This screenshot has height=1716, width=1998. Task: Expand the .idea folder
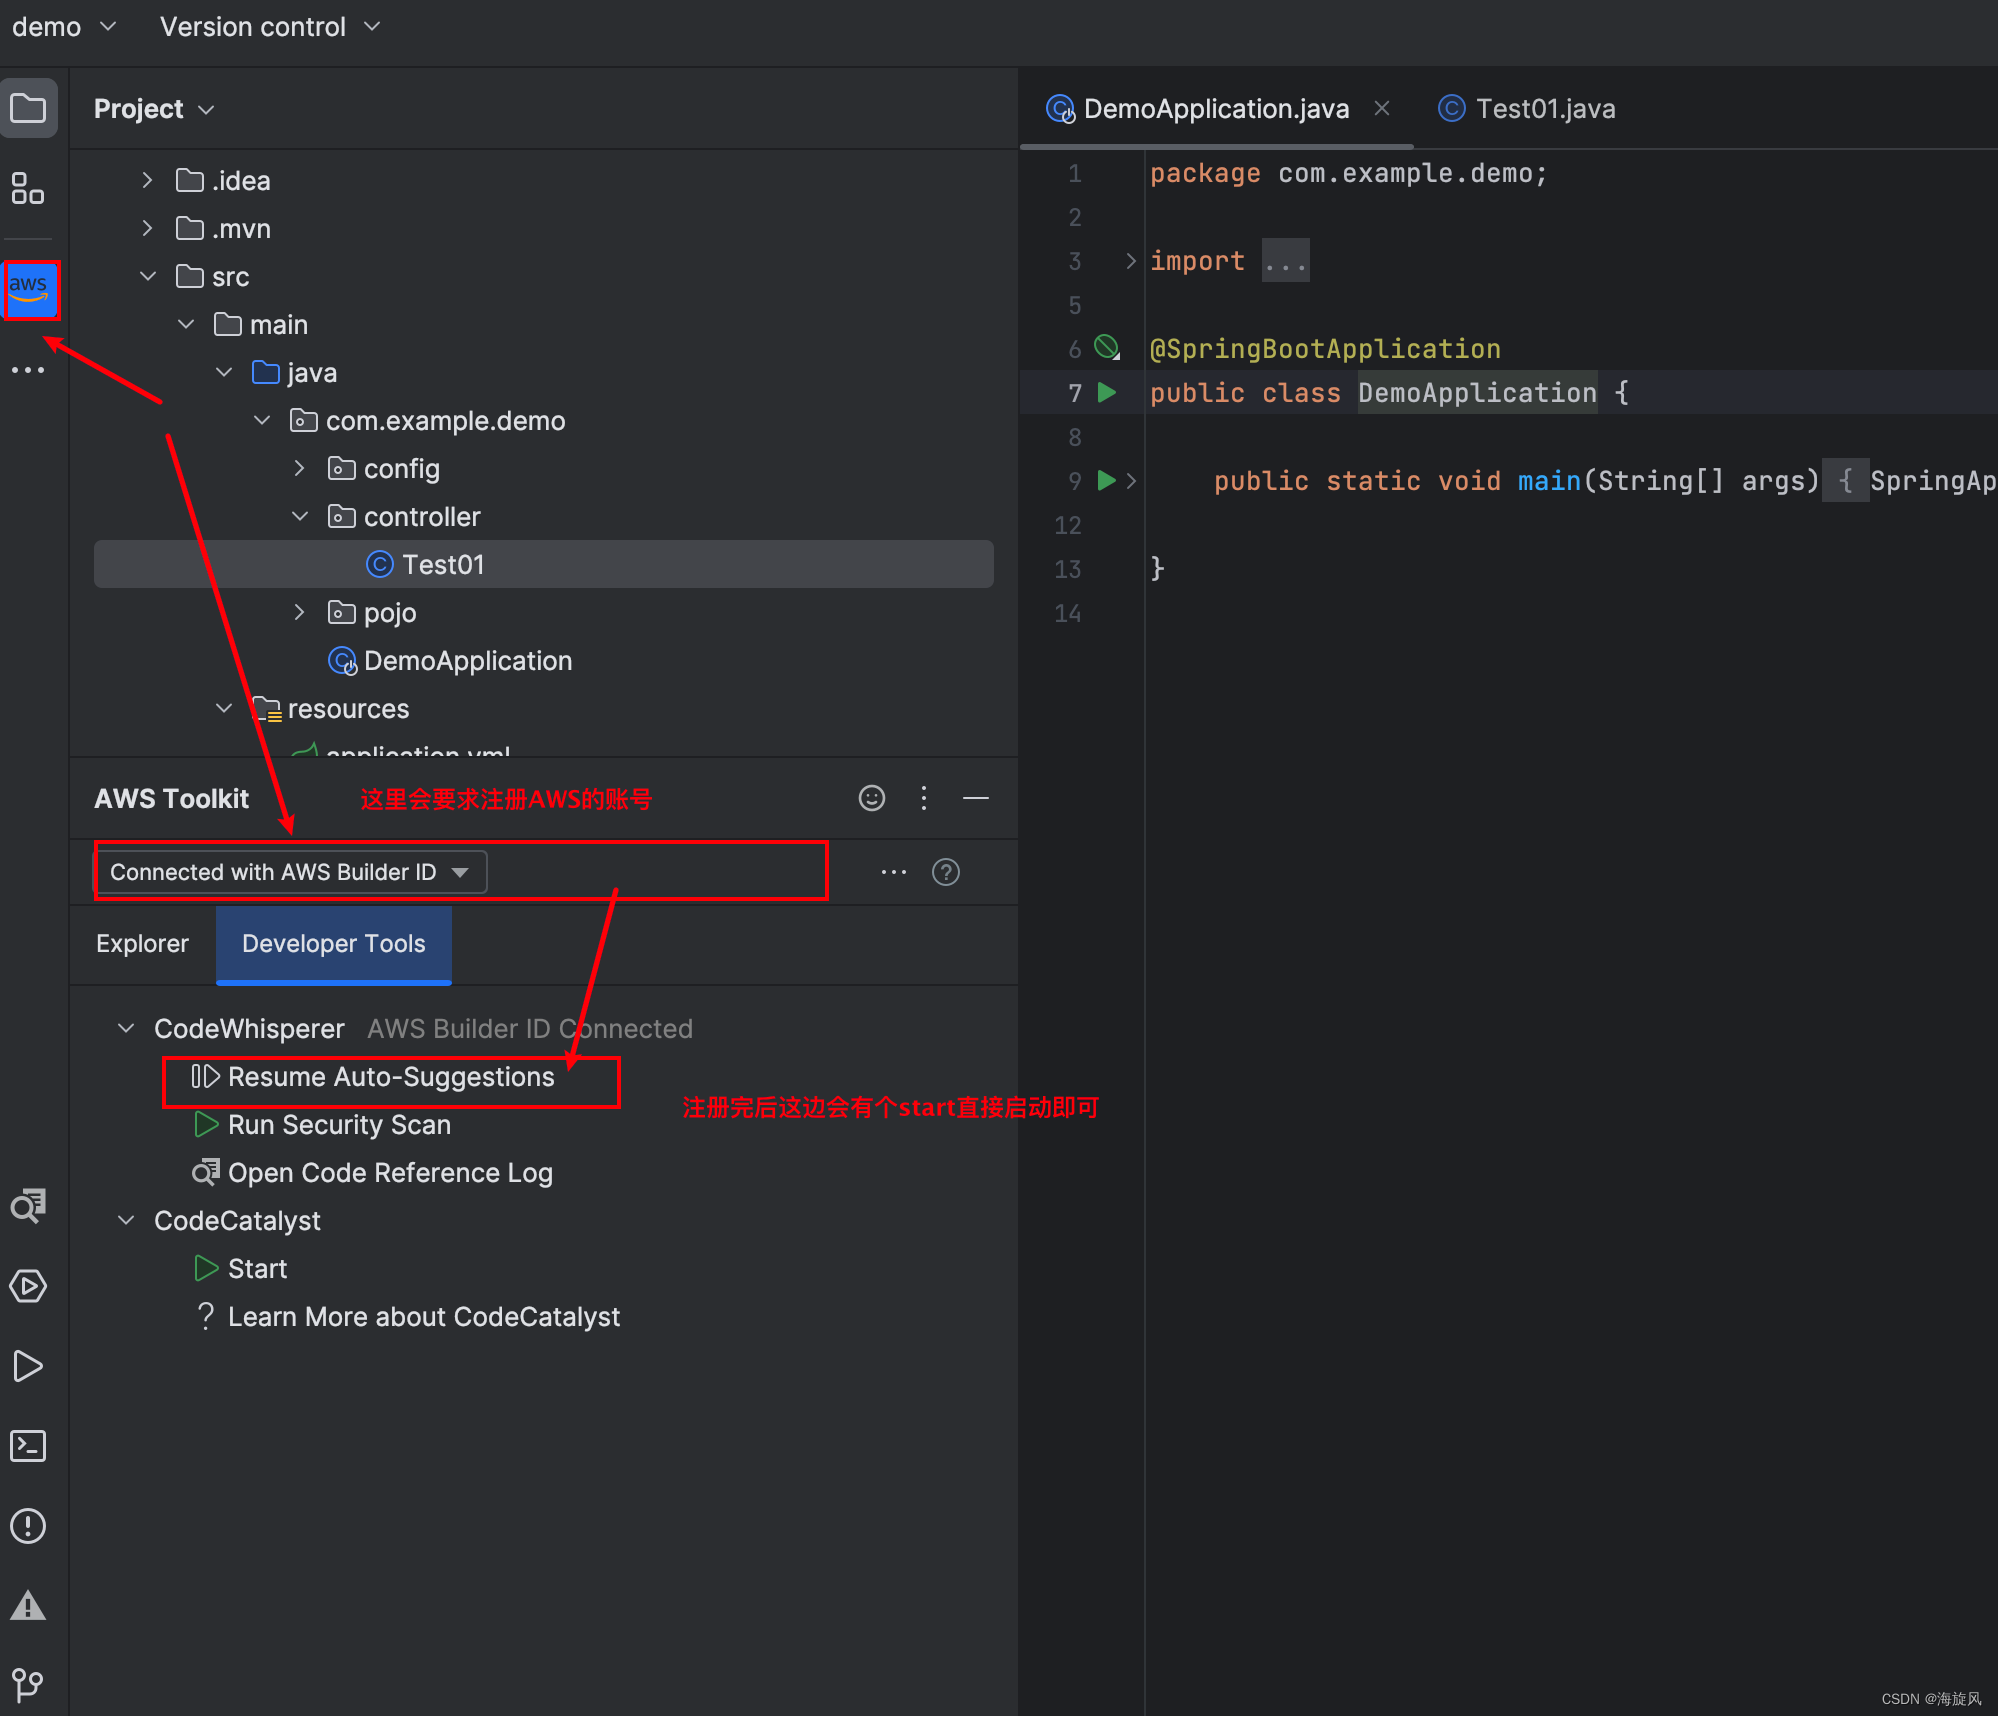[148, 180]
